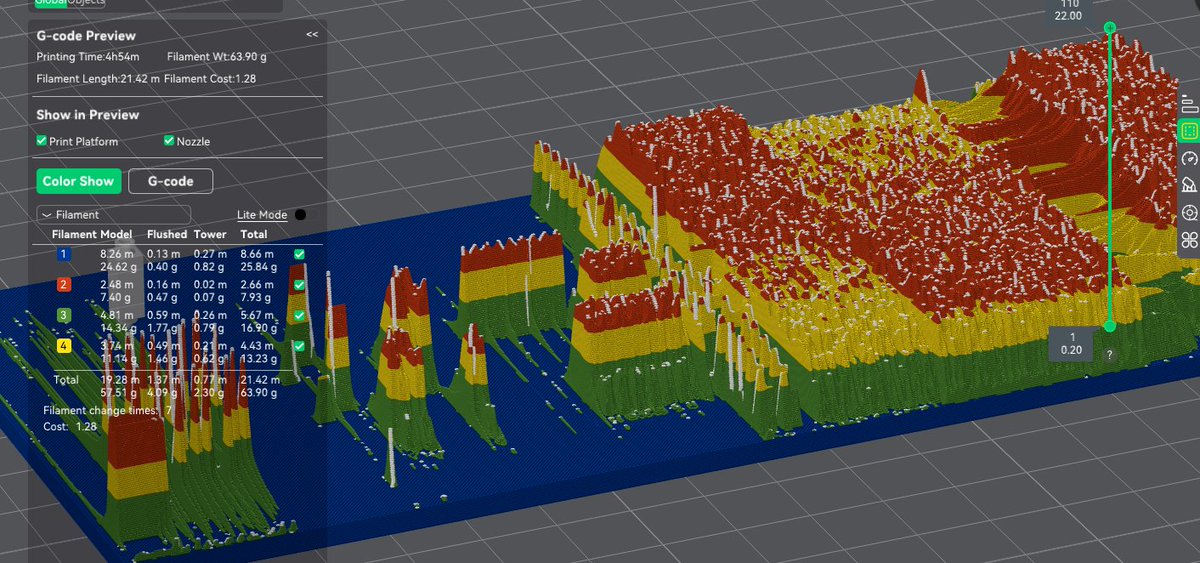Click the 2.66 m total for filament 2

(x=257, y=285)
